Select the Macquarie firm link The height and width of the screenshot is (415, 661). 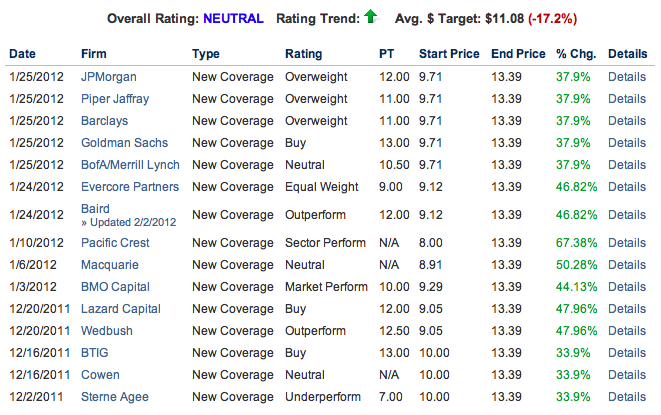[110, 265]
